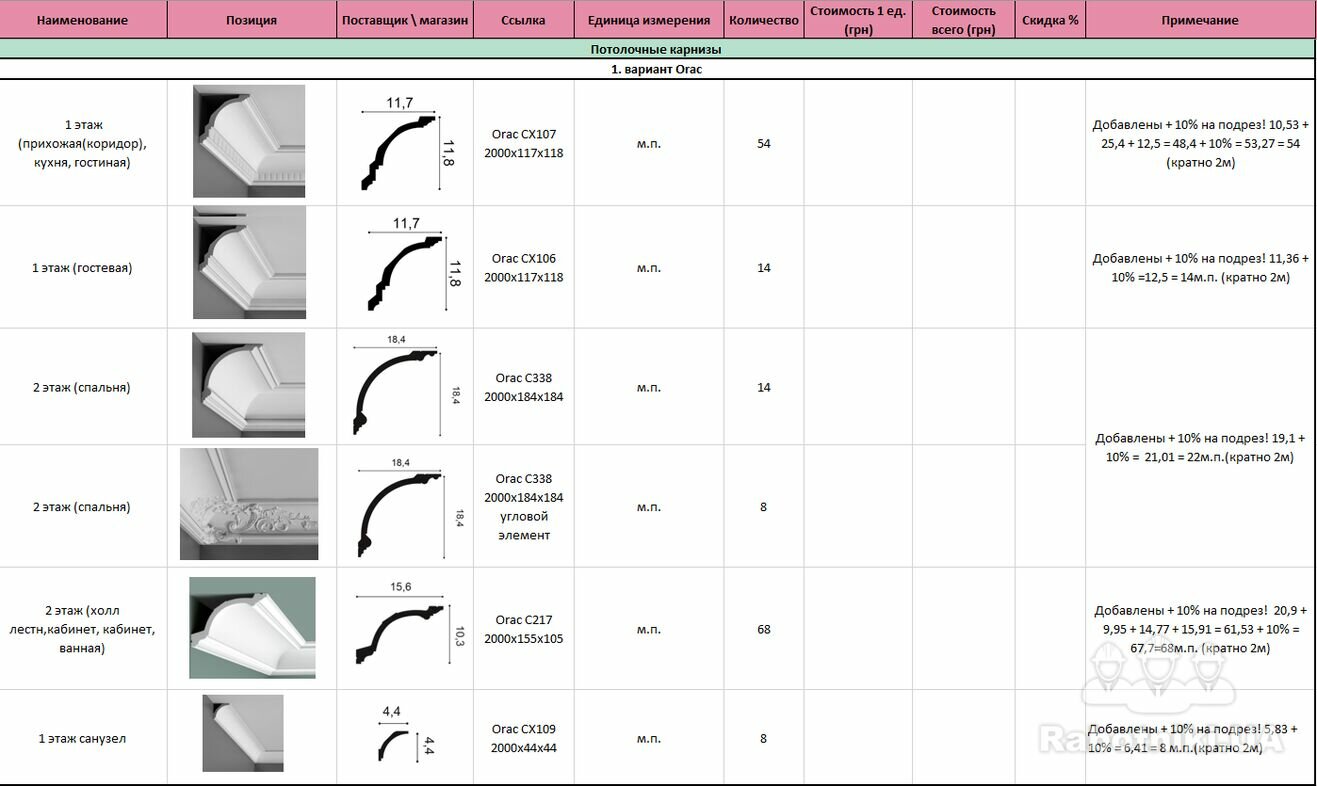Viewport: 1317px width, 786px height.
Task: Select the cornice photo in the 1 этаж санузел row
Action: [x=243, y=733]
